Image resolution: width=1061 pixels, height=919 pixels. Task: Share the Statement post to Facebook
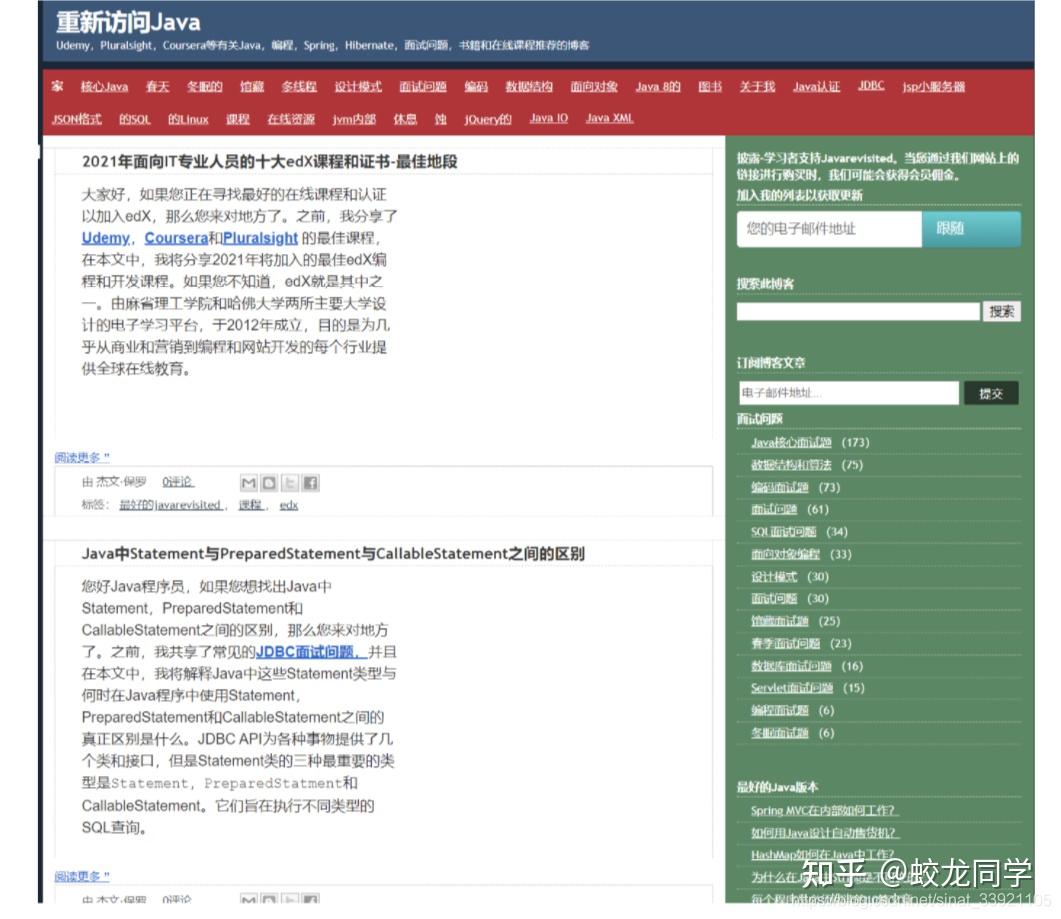pyautogui.click(x=310, y=899)
